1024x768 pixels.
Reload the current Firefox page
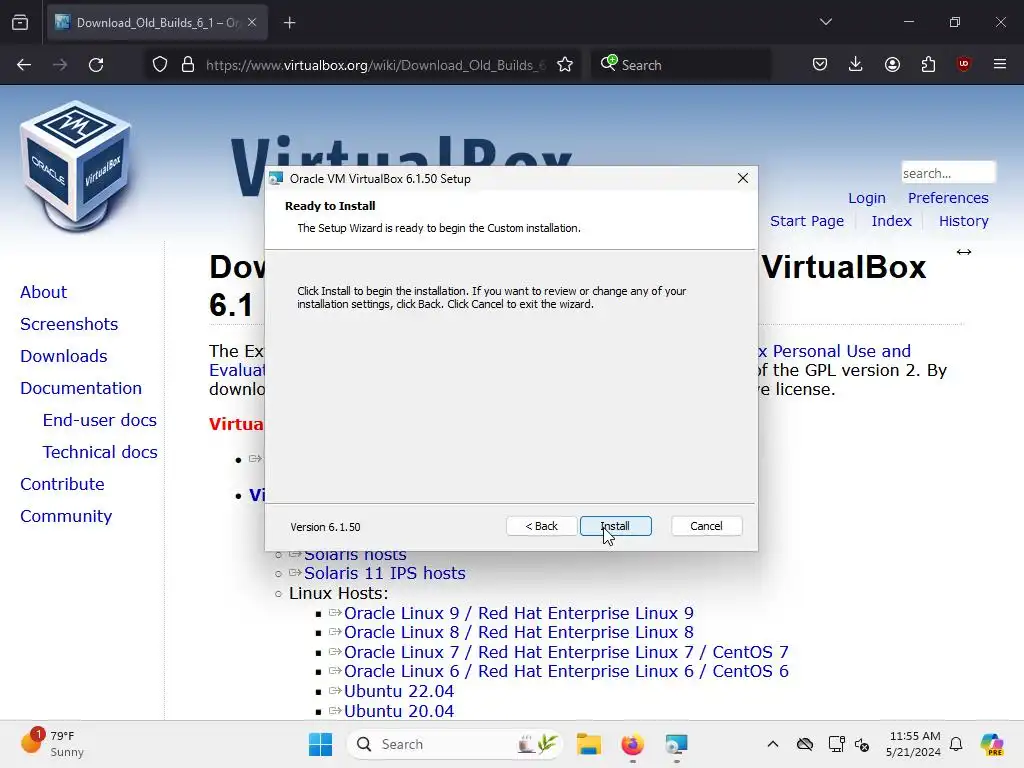coord(96,65)
